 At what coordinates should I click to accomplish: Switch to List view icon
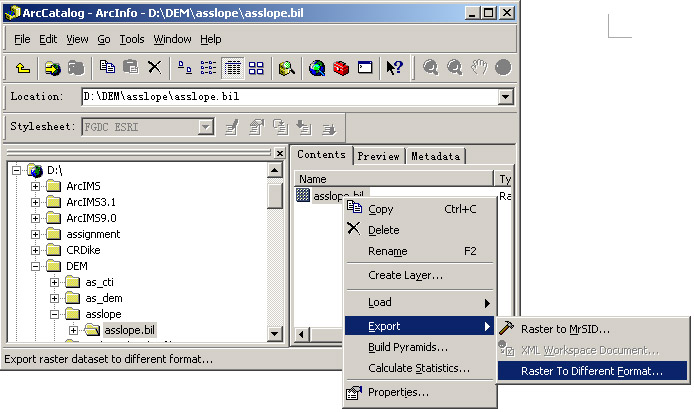[x=208, y=68]
